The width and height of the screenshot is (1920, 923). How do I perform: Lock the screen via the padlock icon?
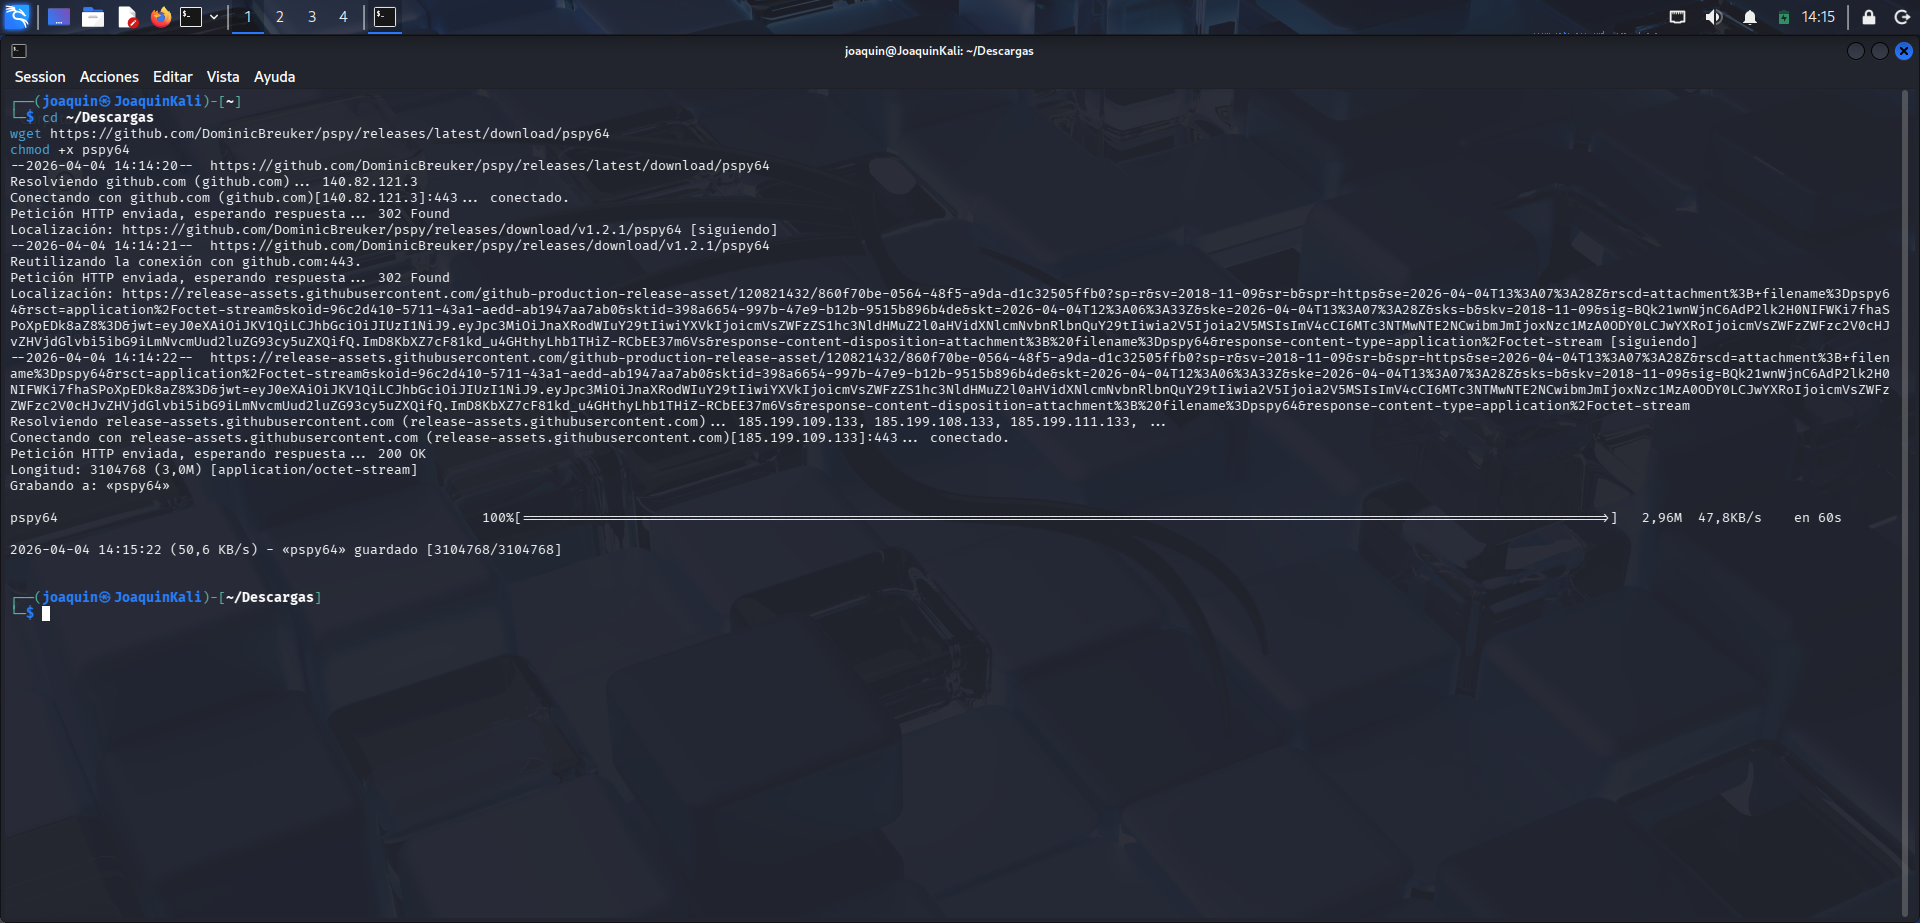[x=1869, y=17]
